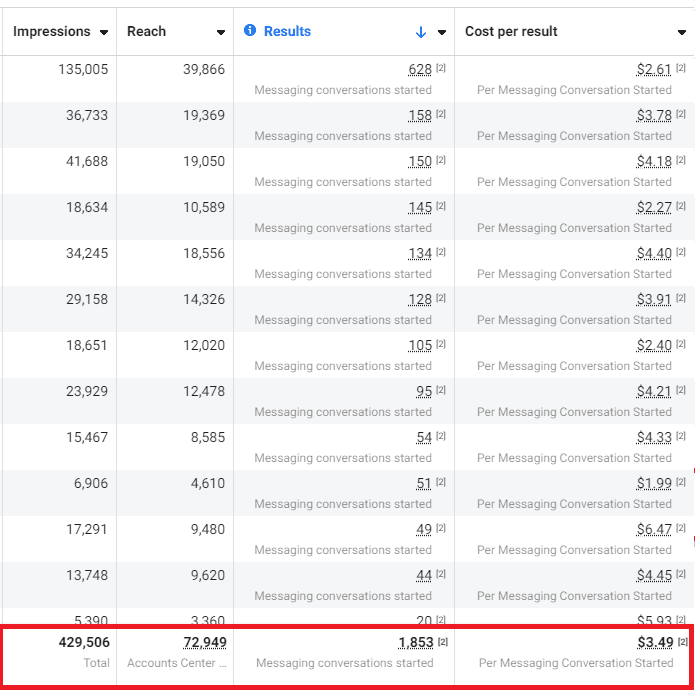Click the 54 results value
Viewport: 695px width, 690px height.
pos(424,438)
